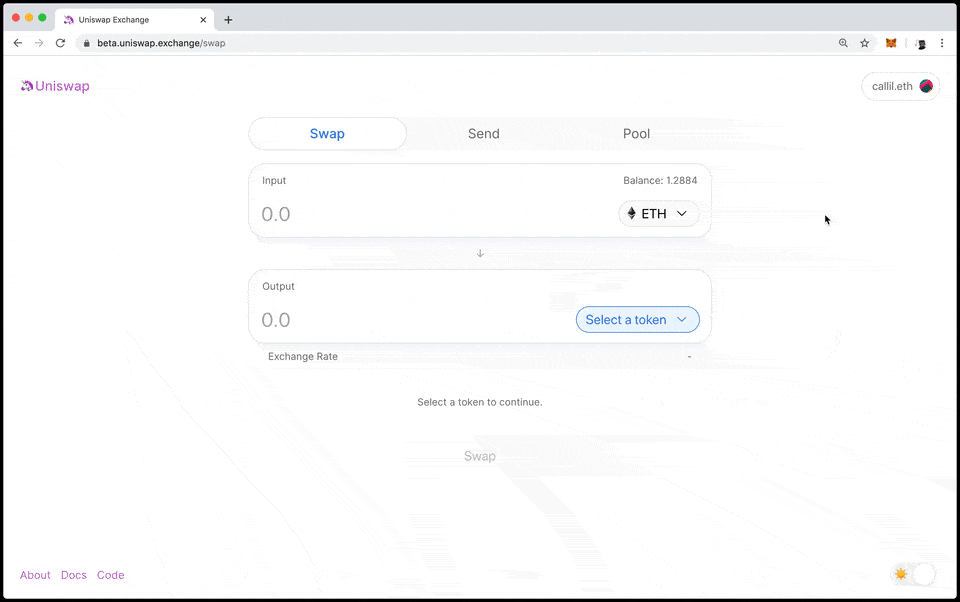This screenshot has width=960, height=602.
Task: Bookmark this page with the star
Action: click(x=864, y=43)
